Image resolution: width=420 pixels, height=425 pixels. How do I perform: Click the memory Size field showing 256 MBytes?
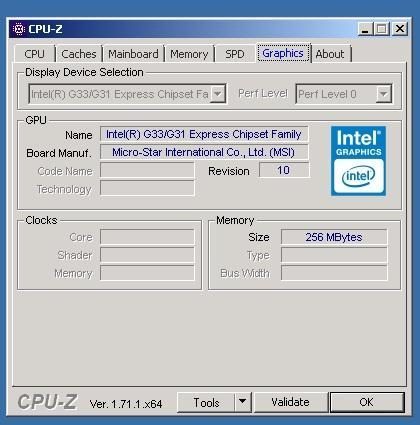pyautogui.click(x=334, y=237)
